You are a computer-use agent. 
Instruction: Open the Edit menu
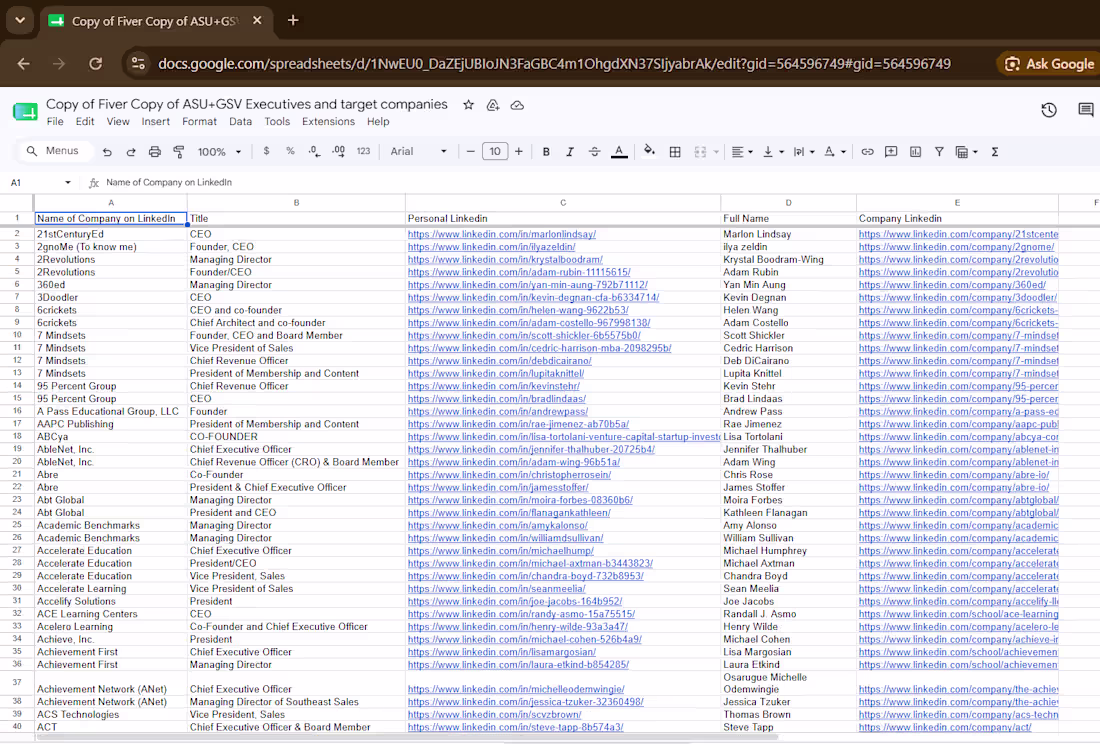(85, 121)
